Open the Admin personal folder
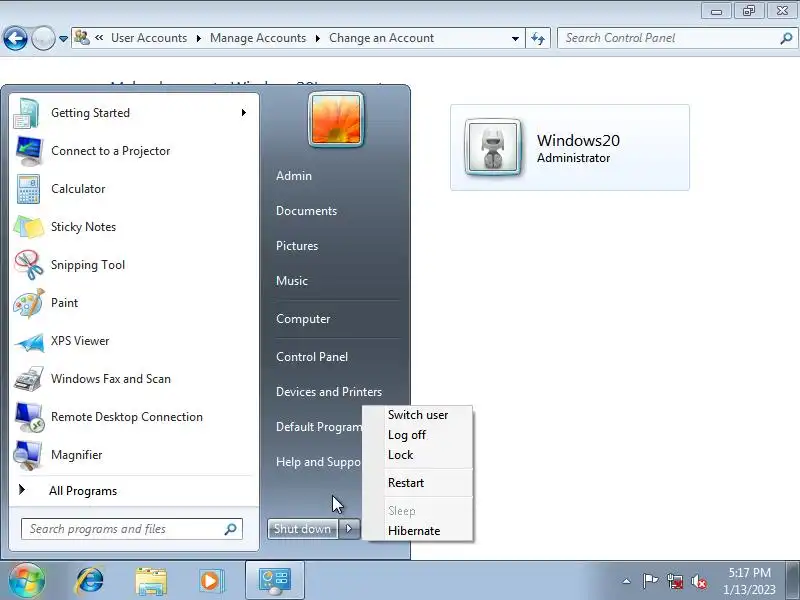This screenshot has width=800, height=600. [294, 176]
